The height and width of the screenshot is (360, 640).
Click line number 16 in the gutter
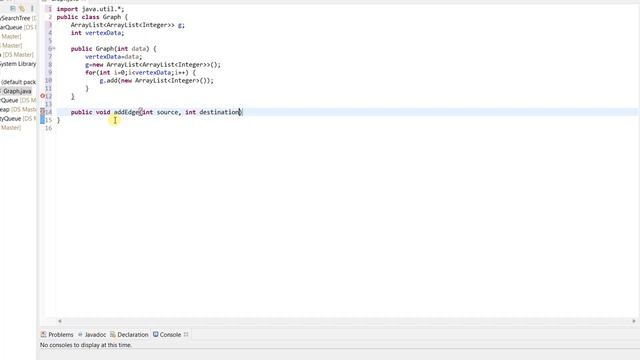pyautogui.click(x=49, y=128)
